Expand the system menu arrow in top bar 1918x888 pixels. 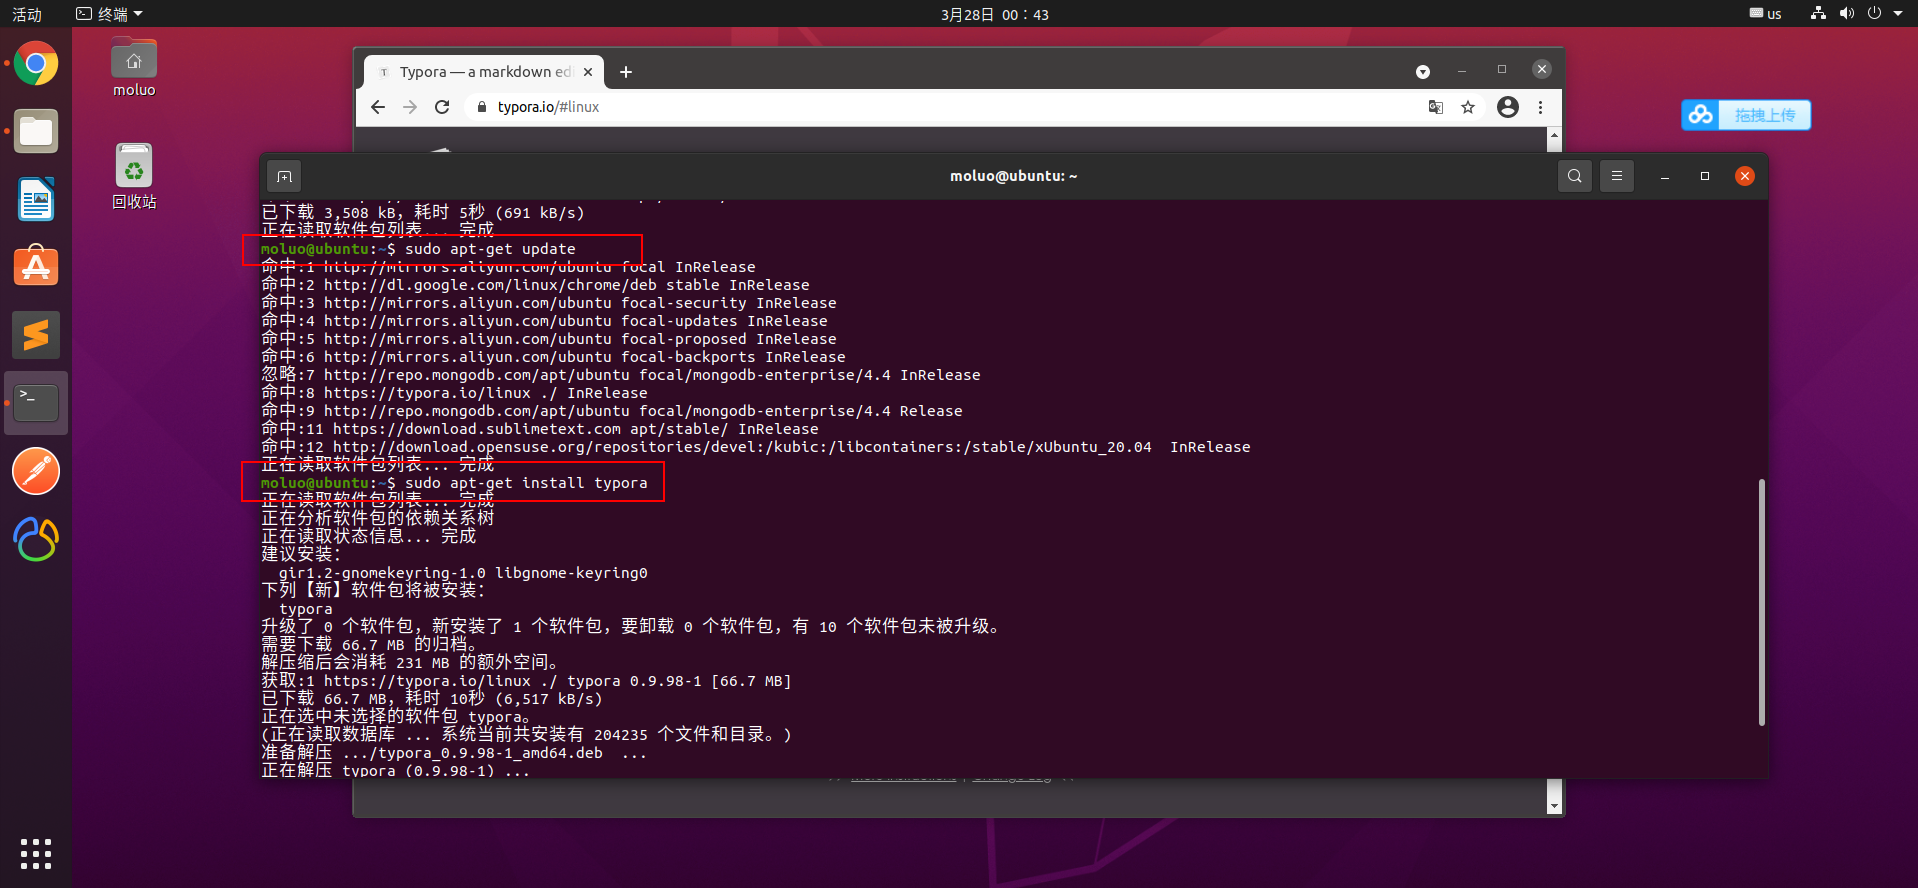(1898, 13)
